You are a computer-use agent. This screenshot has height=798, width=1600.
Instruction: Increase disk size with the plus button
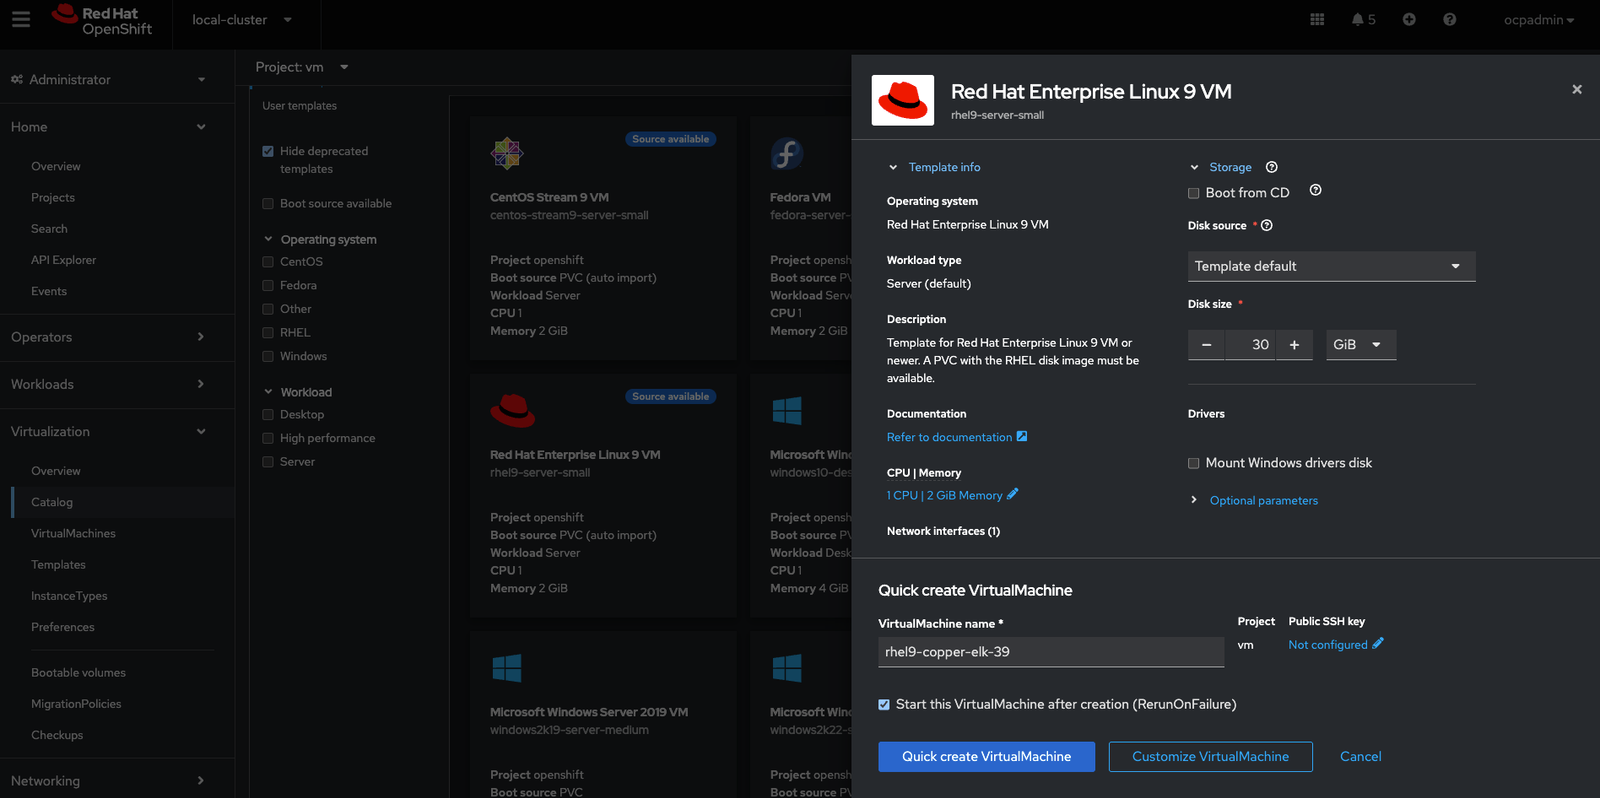point(1294,344)
